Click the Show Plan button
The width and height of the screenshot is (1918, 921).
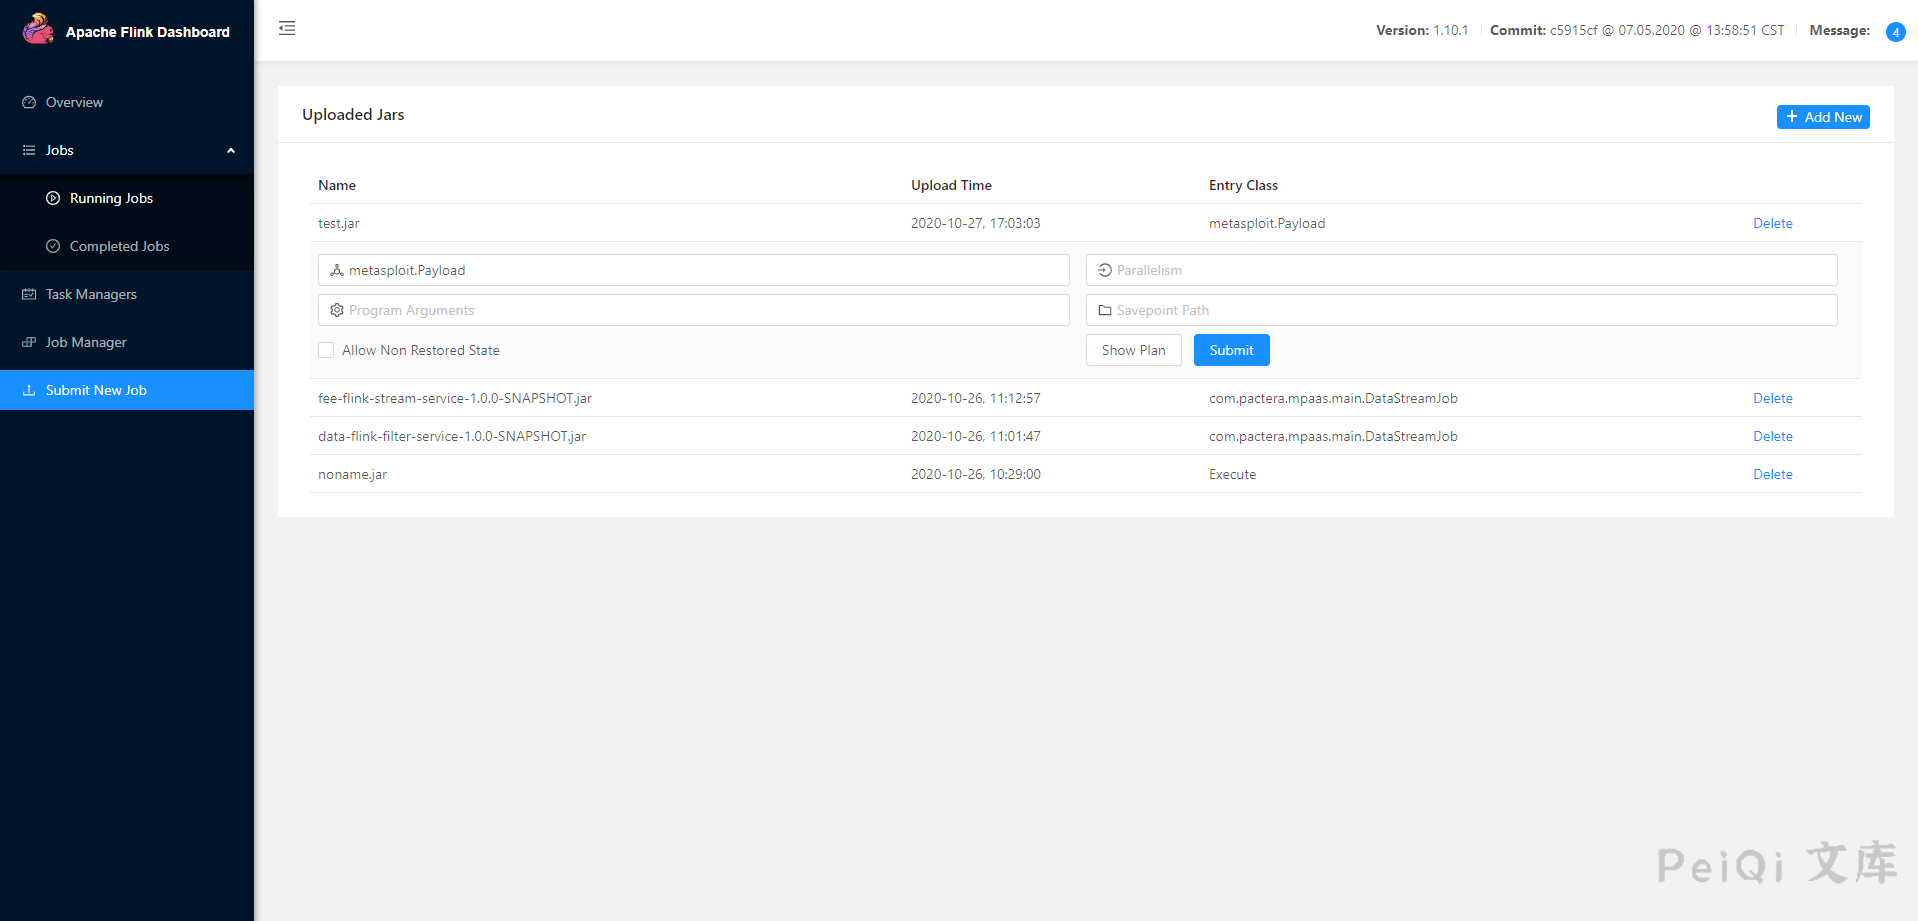click(x=1133, y=350)
